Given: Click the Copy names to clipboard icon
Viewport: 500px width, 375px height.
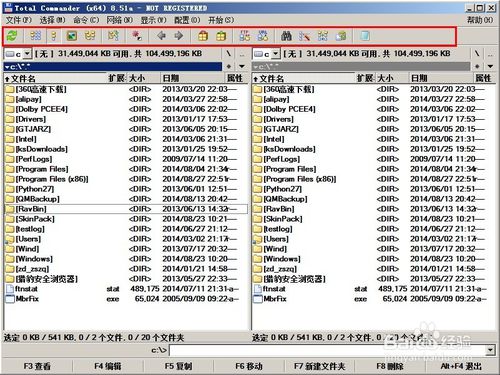Looking at the screenshot, I should click(341, 36).
